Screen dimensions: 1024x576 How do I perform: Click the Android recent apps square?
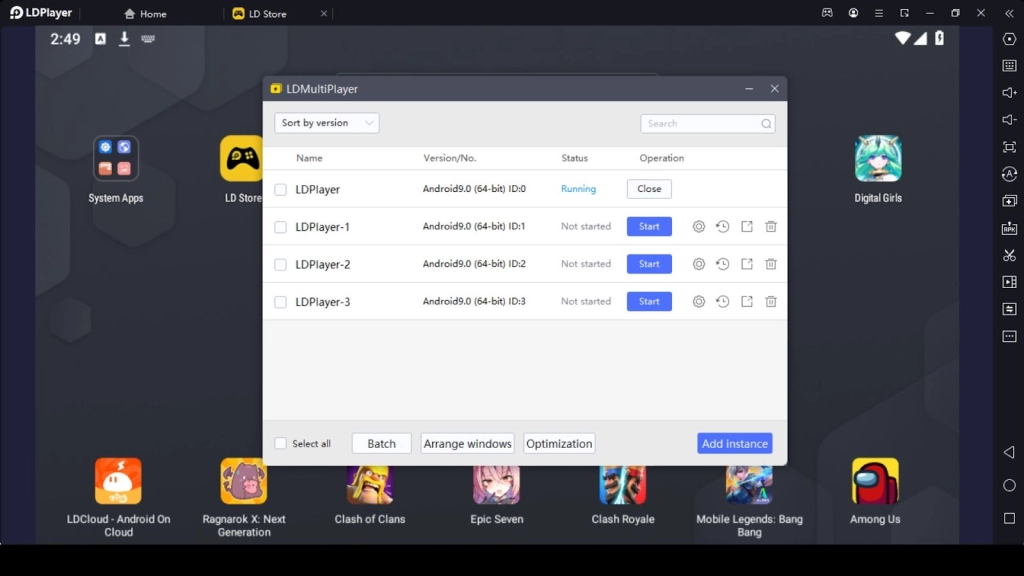[x=1009, y=519]
